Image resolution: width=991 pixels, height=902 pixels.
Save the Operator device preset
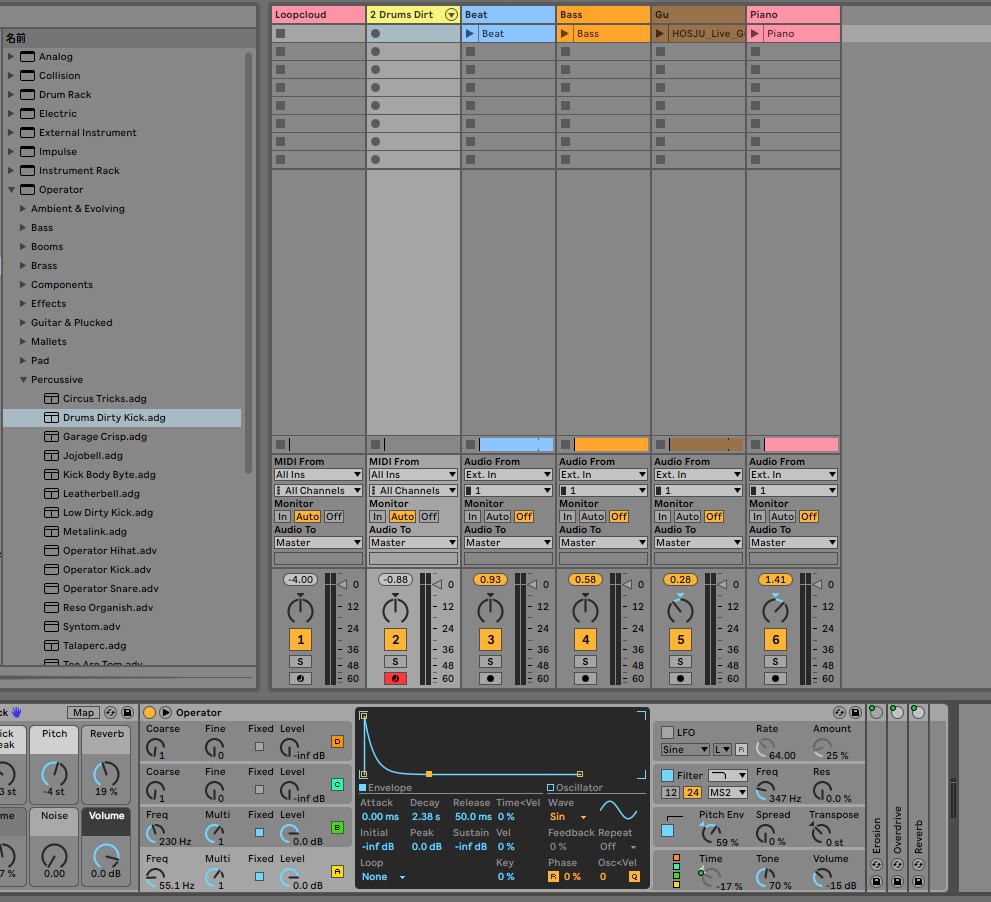(x=855, y=712)
